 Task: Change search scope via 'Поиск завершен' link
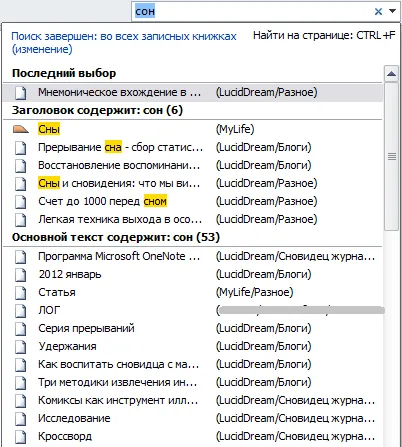pyautogui.click(x=124, y=43)
